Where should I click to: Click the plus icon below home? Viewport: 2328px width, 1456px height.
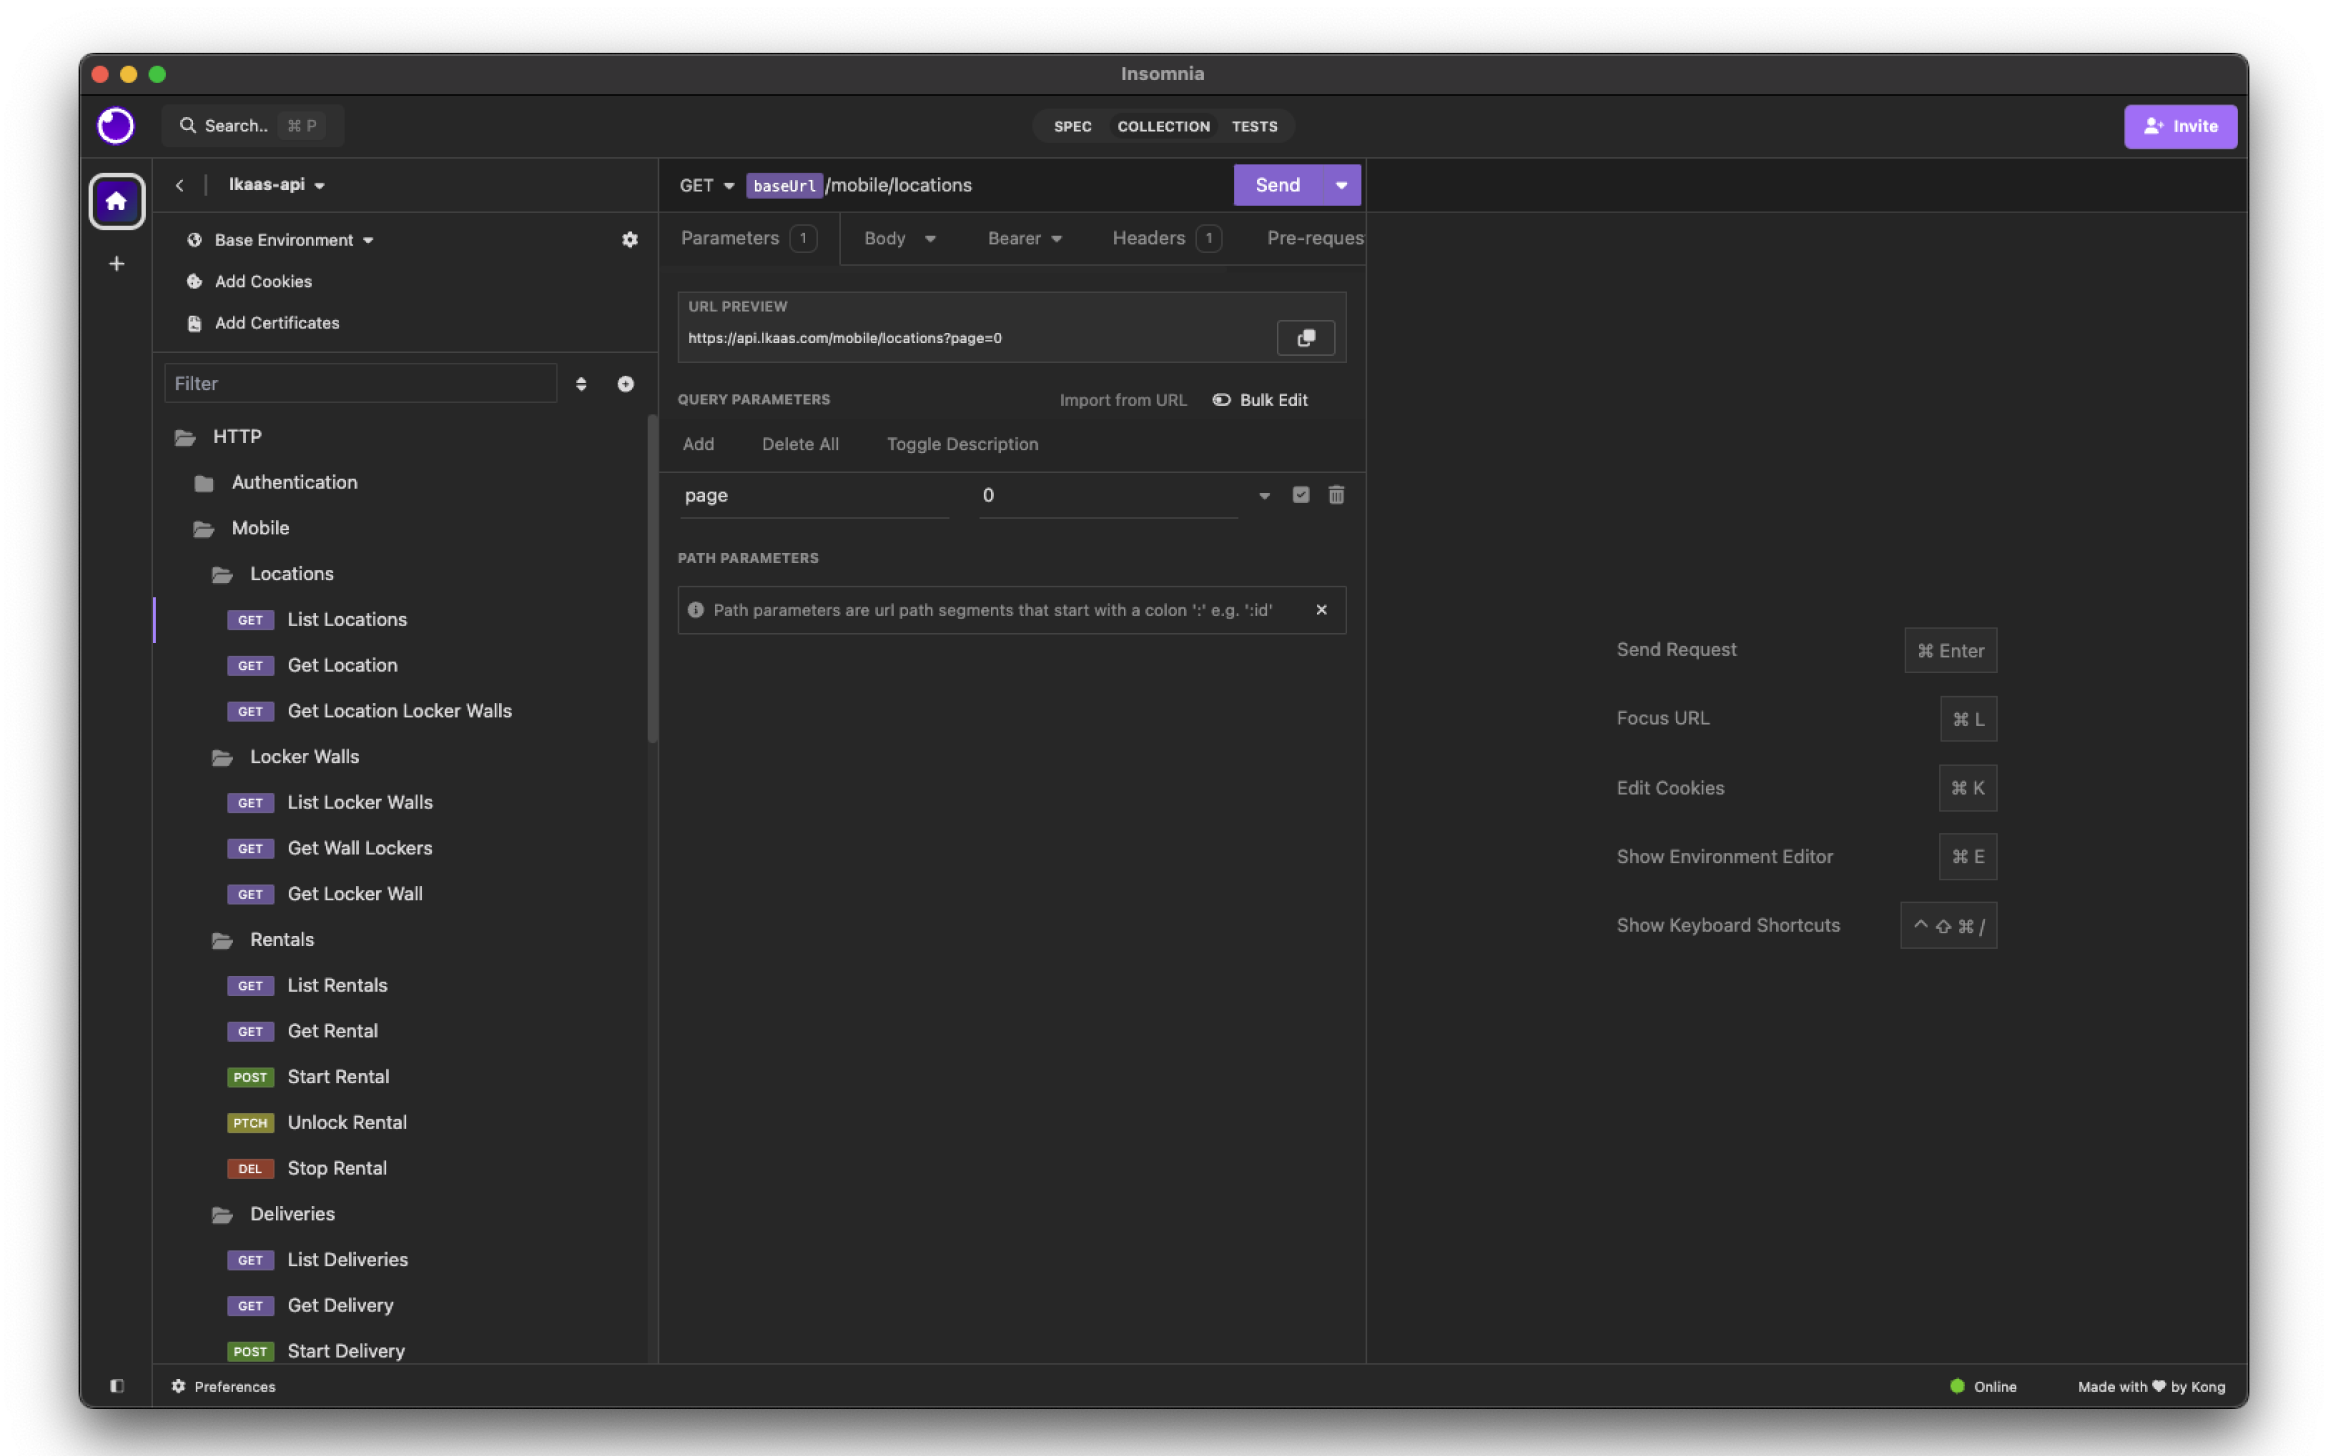[117, 264]
